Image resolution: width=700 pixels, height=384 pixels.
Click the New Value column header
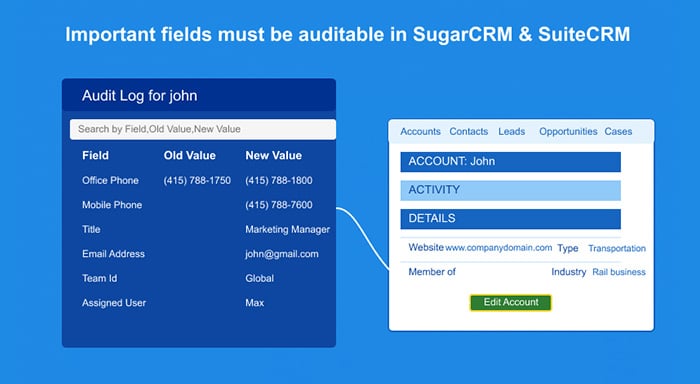[x=273, y=155]
